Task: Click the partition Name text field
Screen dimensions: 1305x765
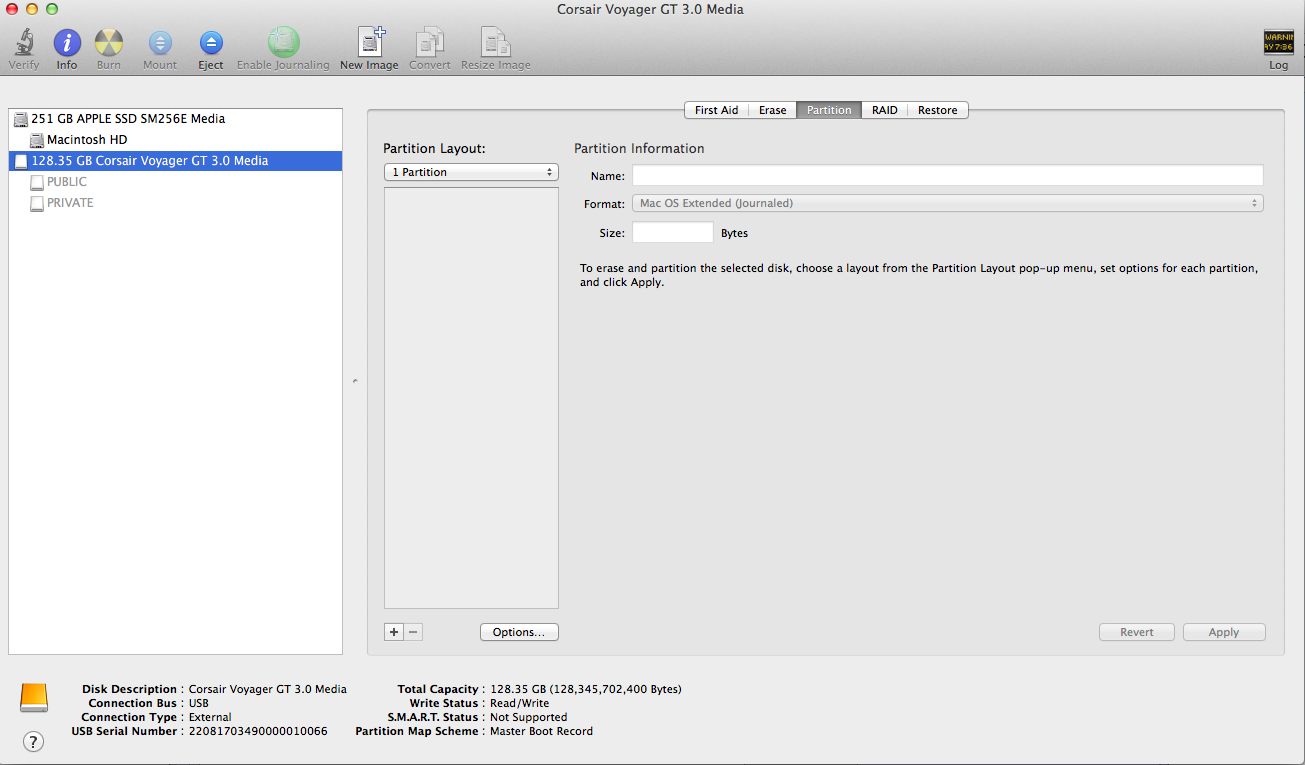Action: pos(947,176)
